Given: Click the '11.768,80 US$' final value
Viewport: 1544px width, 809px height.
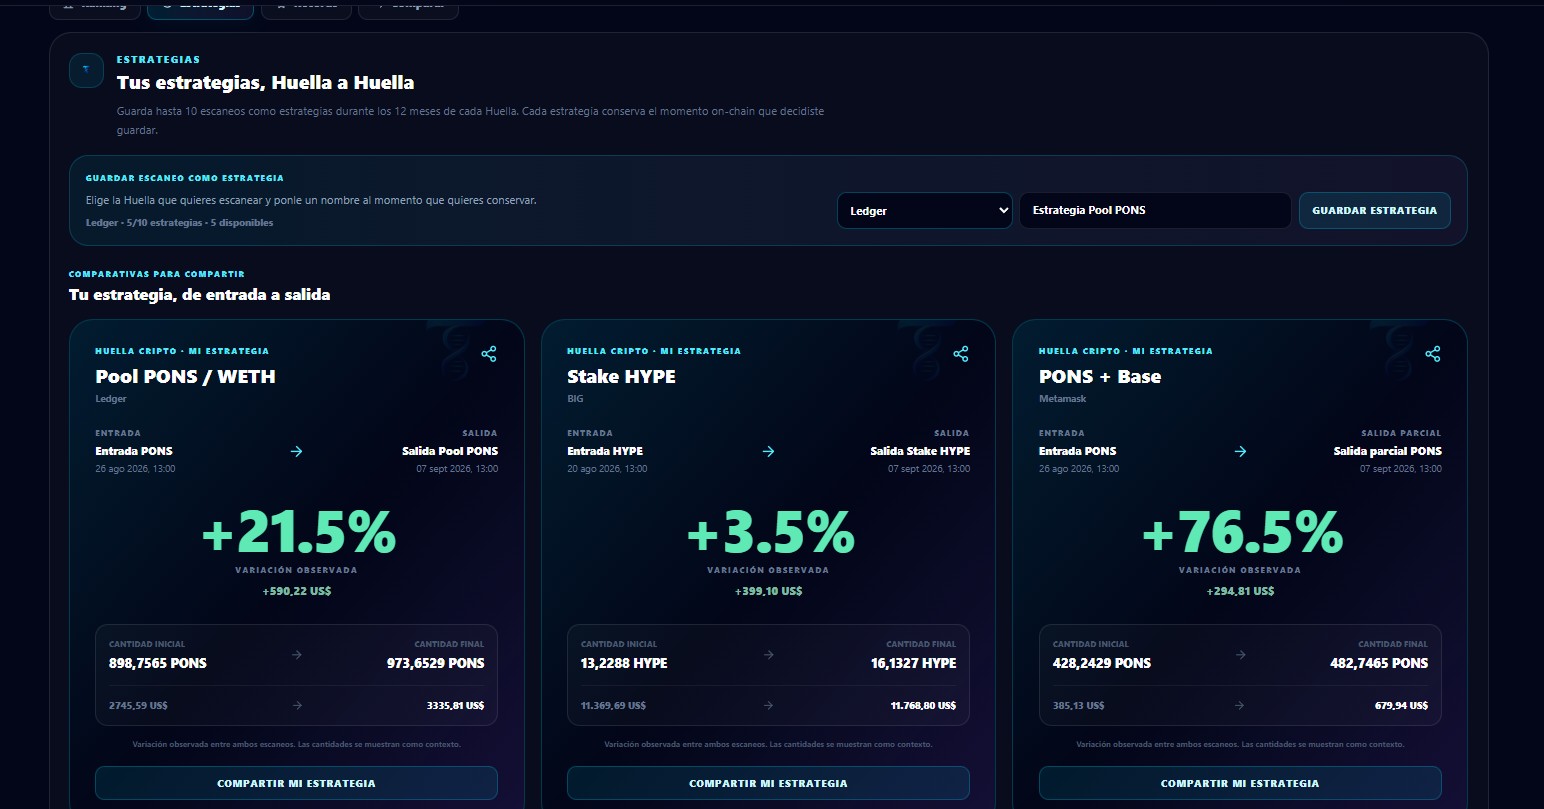Looking at the screenshot, I should (x=923, y=706).
